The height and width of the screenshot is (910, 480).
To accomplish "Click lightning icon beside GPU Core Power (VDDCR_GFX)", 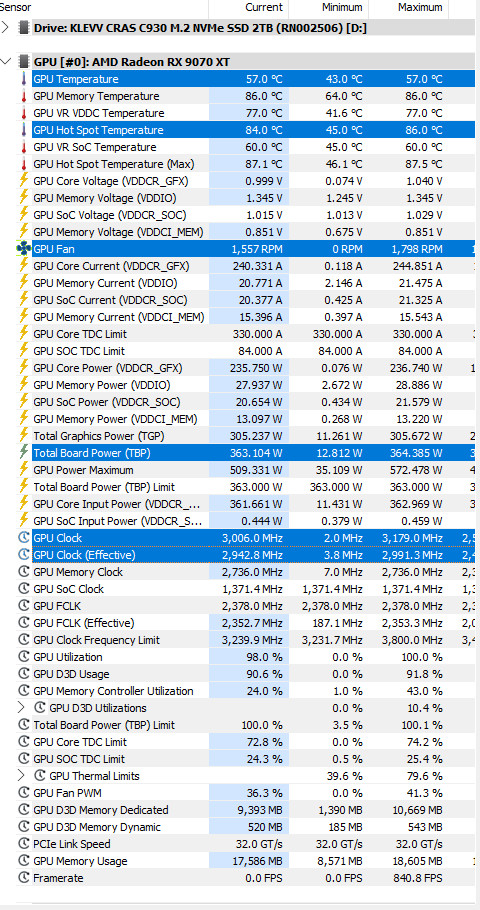I will click(24, 368).
